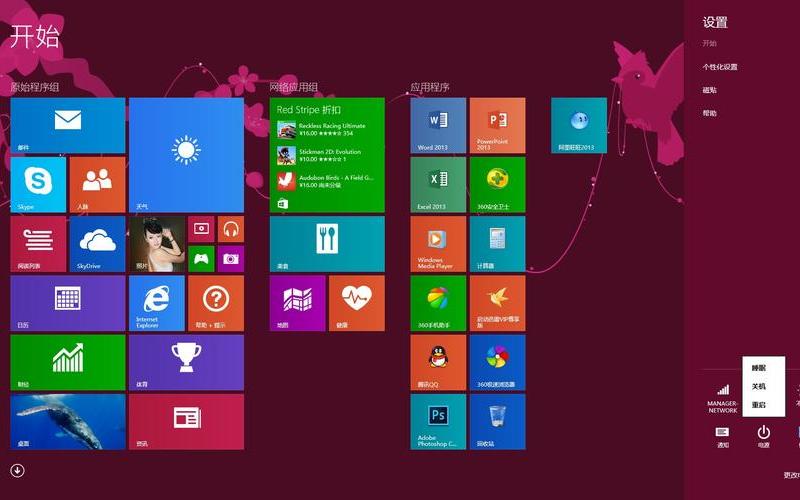This screenshot has height=500, width=800.
Task: Open 磁贴 (Tiles) in Settings pane
Action: tap(709, 90)
